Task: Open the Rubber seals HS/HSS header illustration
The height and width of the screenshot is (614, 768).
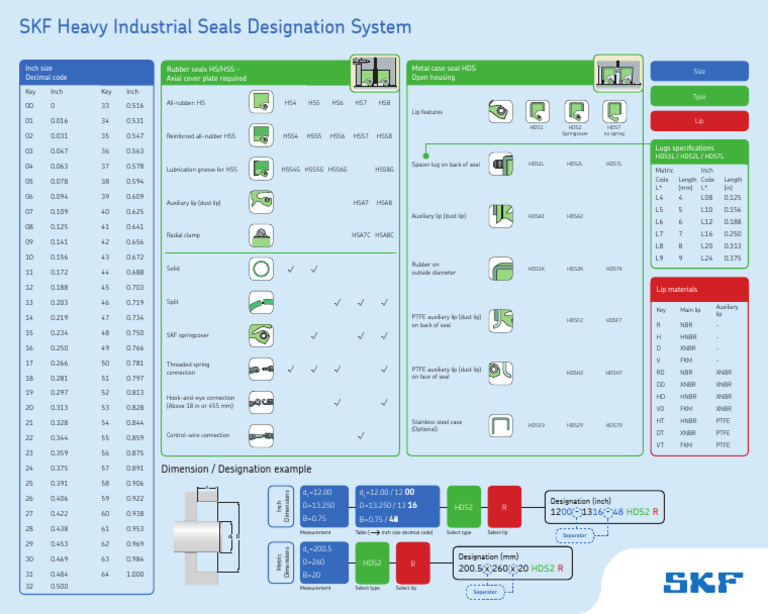Action: point(375,73)
